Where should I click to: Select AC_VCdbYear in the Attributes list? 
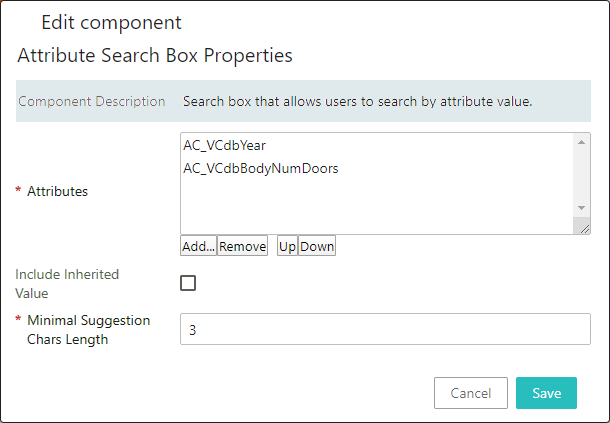224,145
